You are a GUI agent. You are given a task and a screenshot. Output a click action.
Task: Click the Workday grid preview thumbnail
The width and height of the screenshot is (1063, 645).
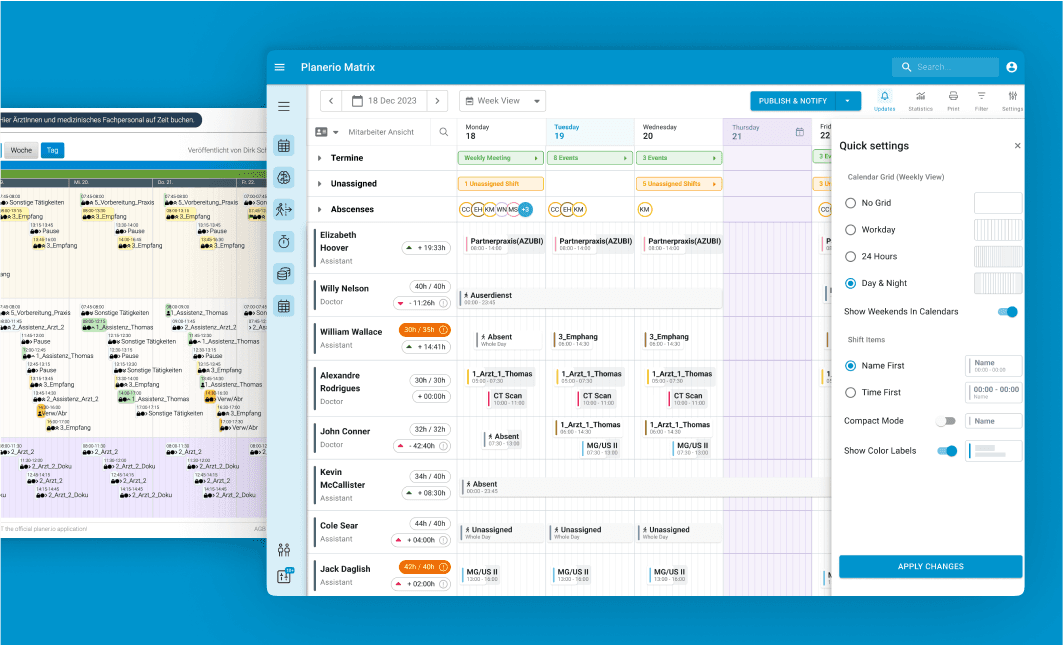(x=998, y=230)
